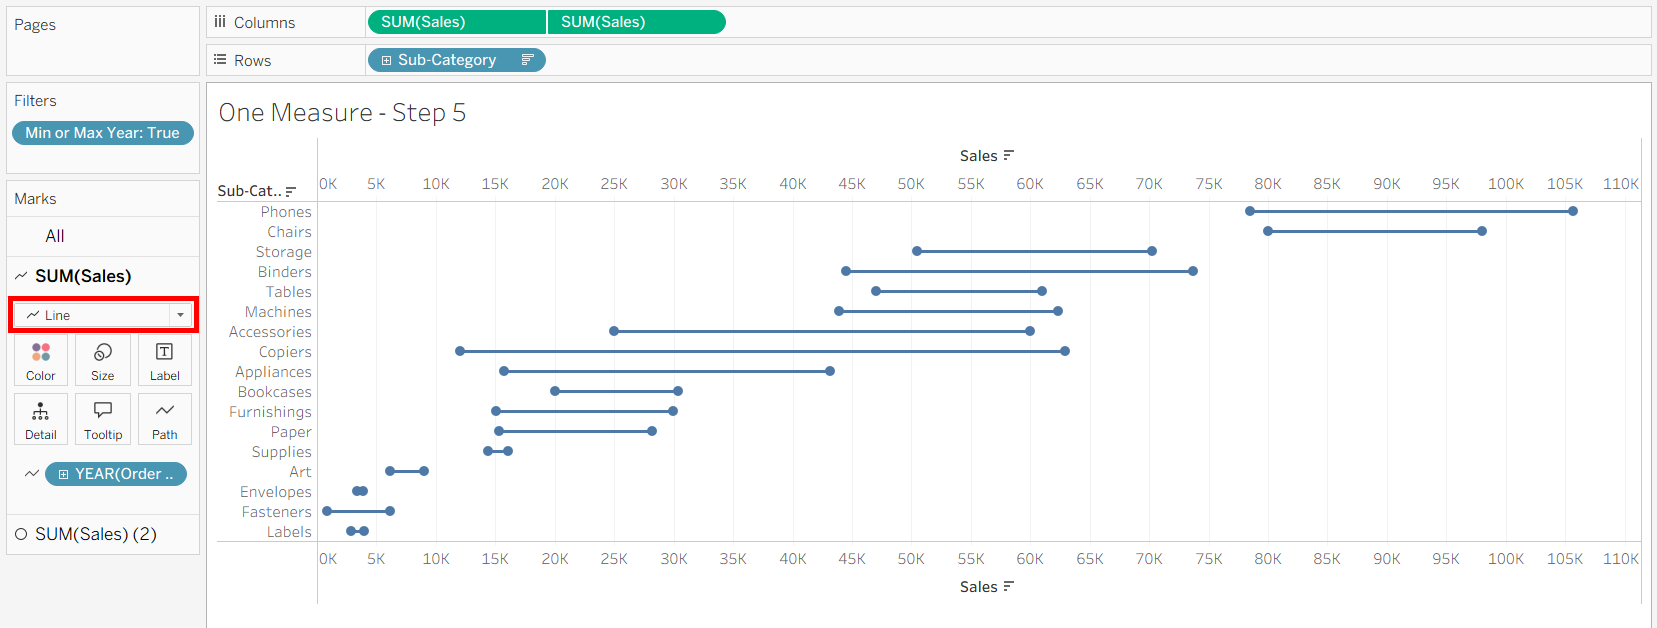Open the Size marks card
1657x628 pixels.
point(102,360)
